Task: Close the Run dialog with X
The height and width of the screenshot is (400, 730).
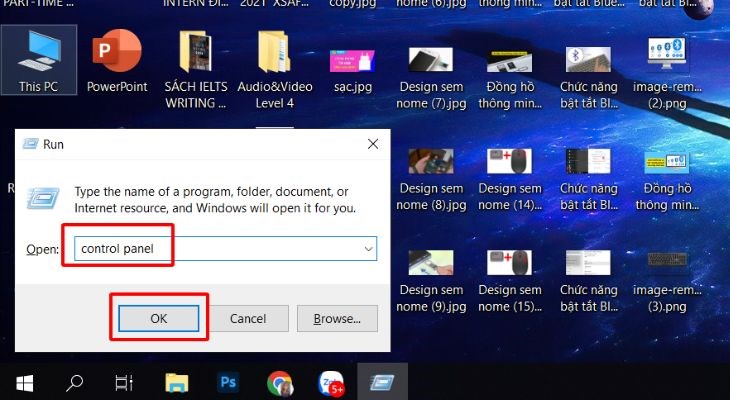Action: pos(373,144)
